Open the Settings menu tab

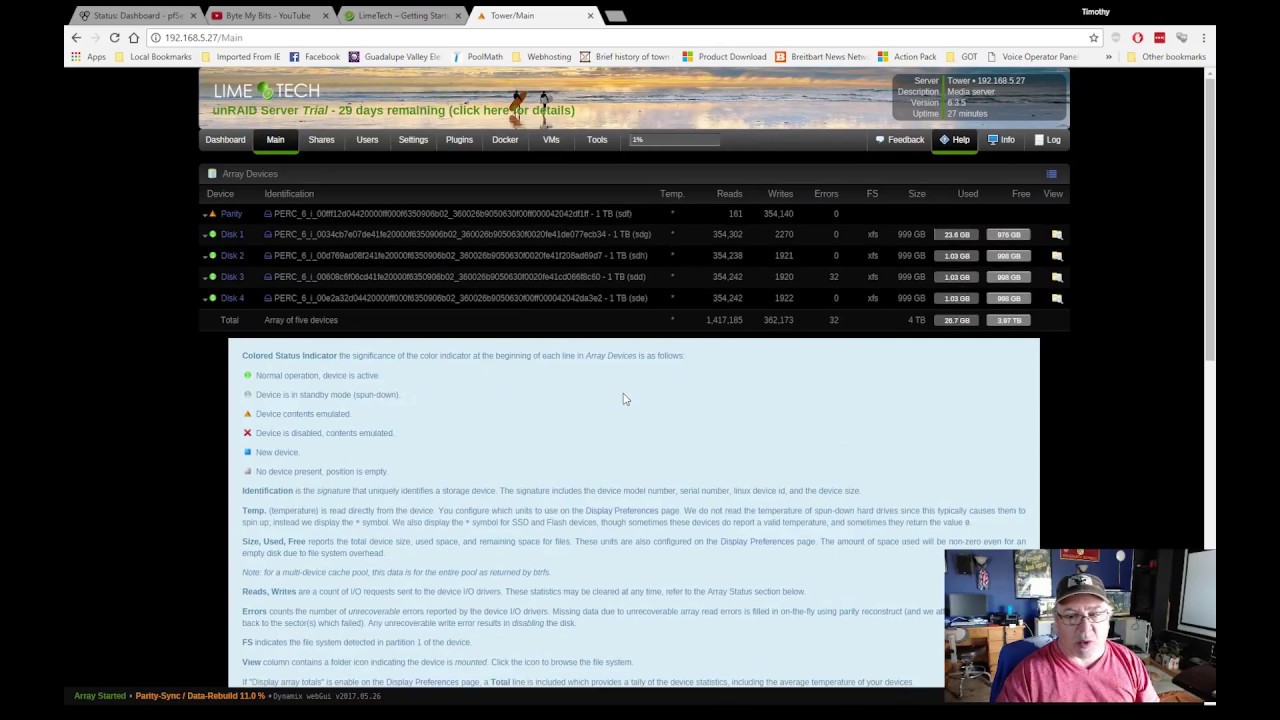coord(413,140)
